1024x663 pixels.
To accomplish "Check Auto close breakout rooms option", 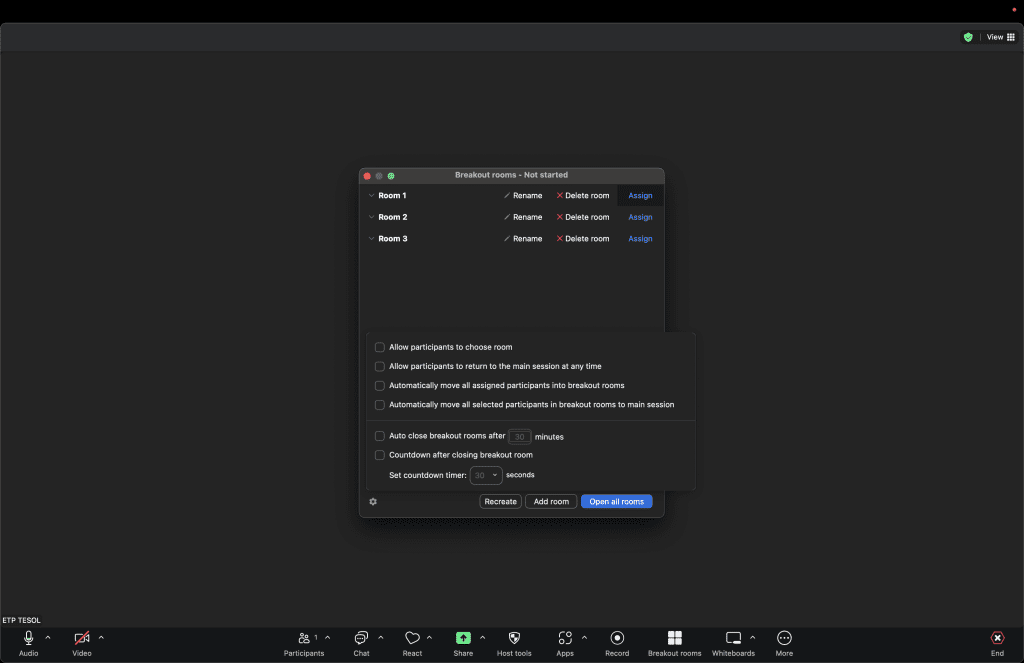I will tap(380, 436).
